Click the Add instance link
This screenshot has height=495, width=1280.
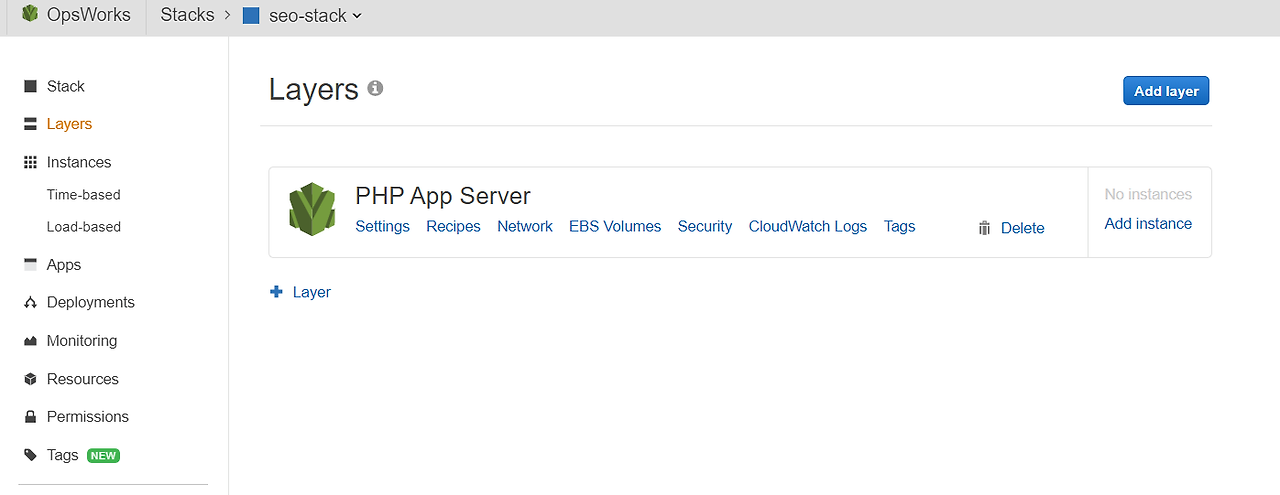pyautogui.click(x=1148, y=224)
